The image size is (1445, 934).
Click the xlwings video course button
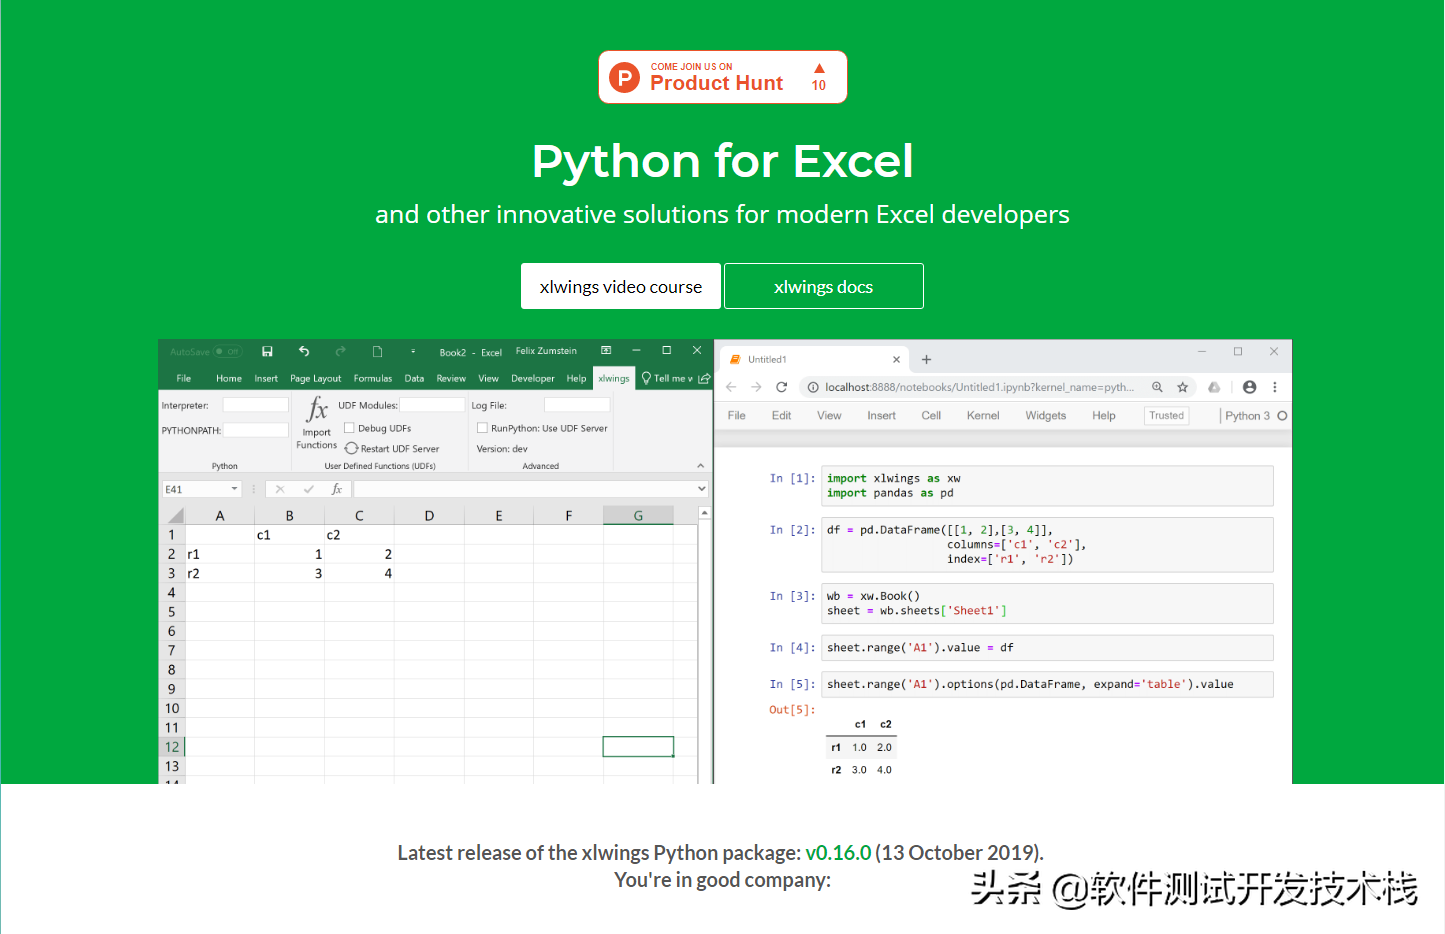tap(621, 286)
